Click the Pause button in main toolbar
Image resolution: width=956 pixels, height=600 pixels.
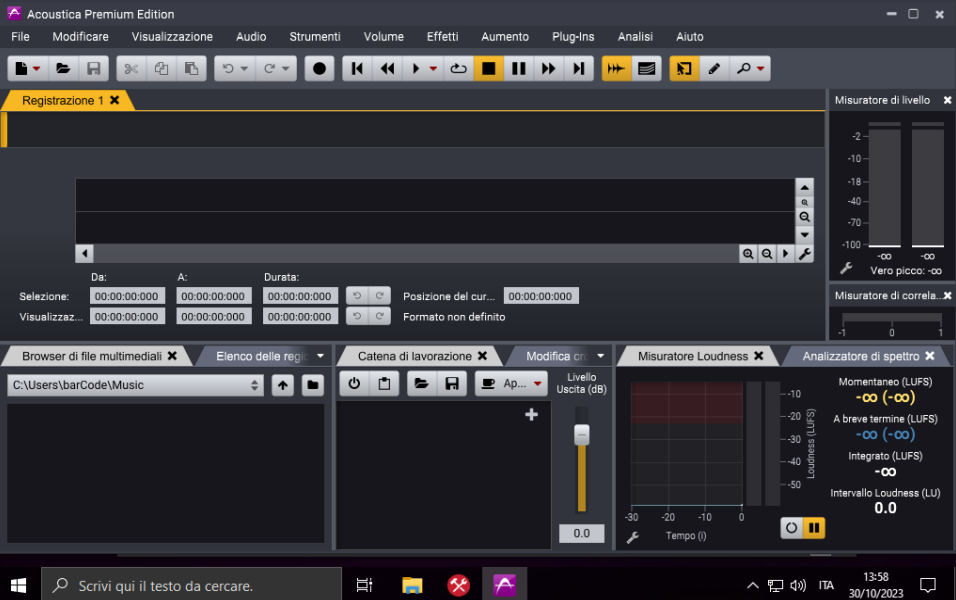coord(519,69)
